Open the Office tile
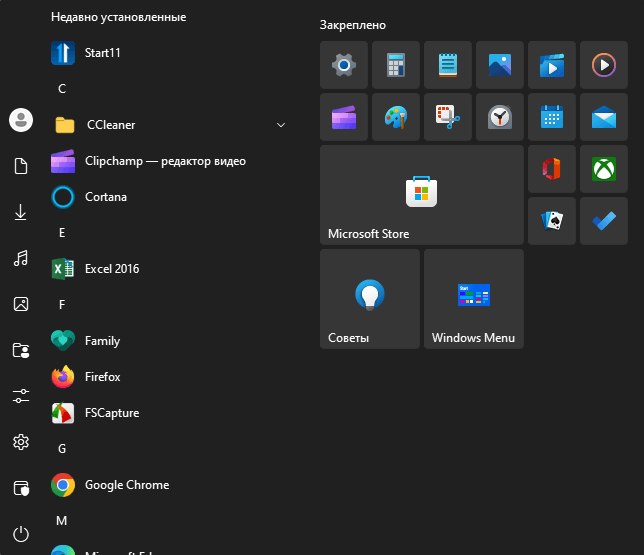Image resolution: width=644 pixels, height=555 pixels. pyautogui.click(x=552, y=169)
